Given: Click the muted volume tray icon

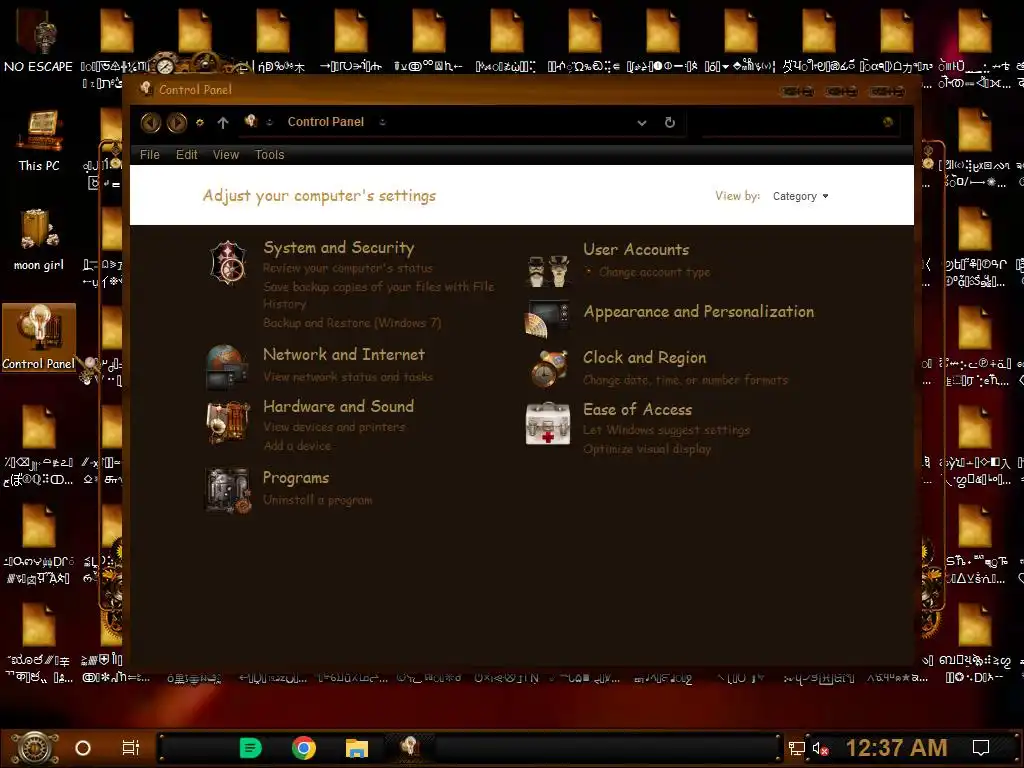Looking at the screenshot, I should pos(820,748).
